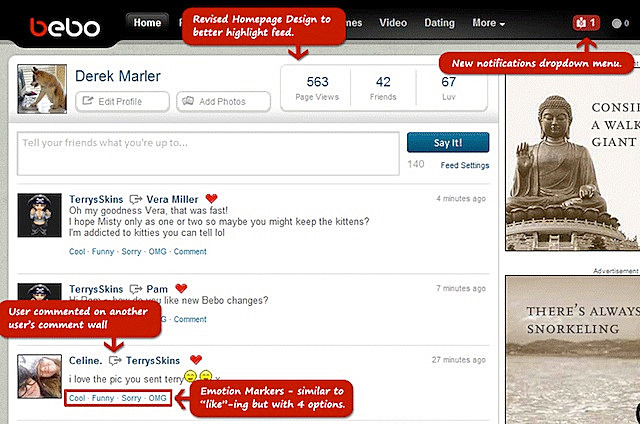View the 563 Page Views stat

pos(317,88)
